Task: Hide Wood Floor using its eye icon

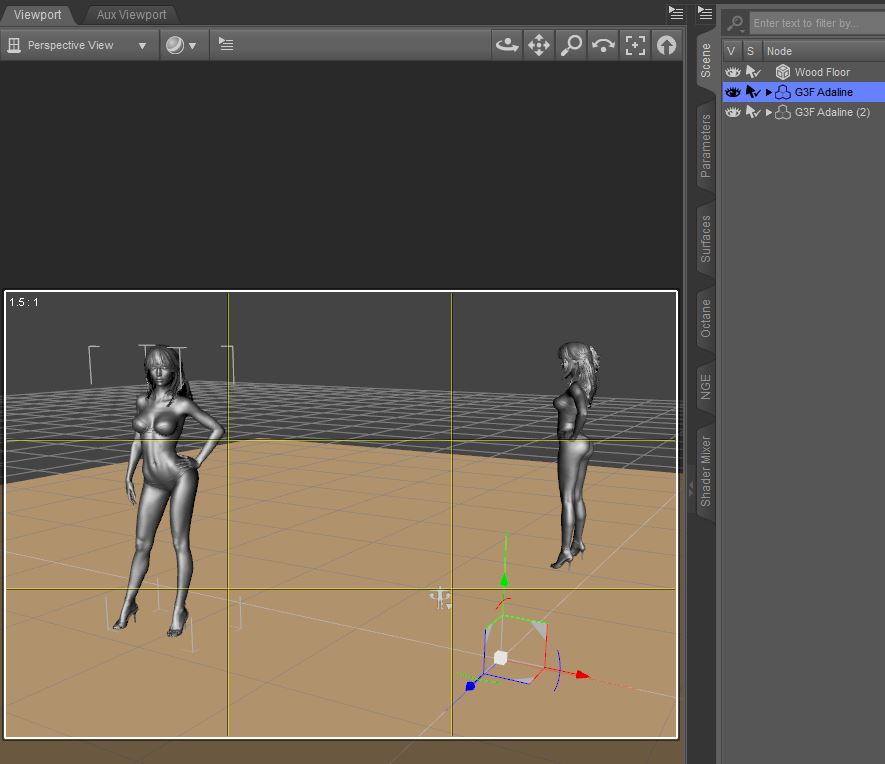Action: [733, 72]
